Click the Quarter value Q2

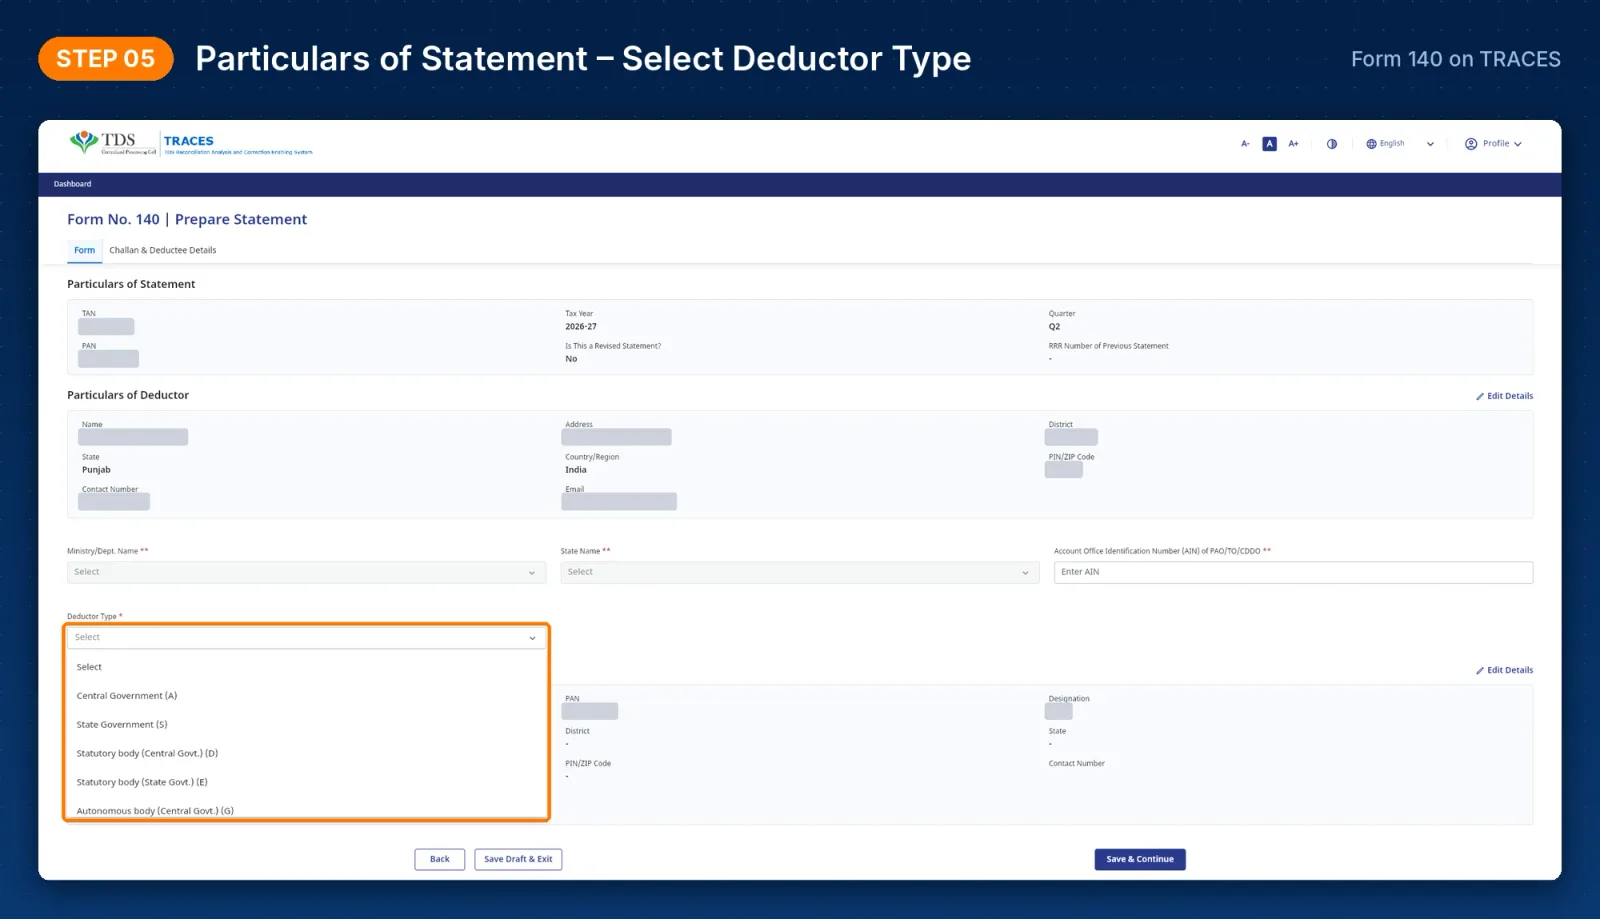pos(1054,327)
